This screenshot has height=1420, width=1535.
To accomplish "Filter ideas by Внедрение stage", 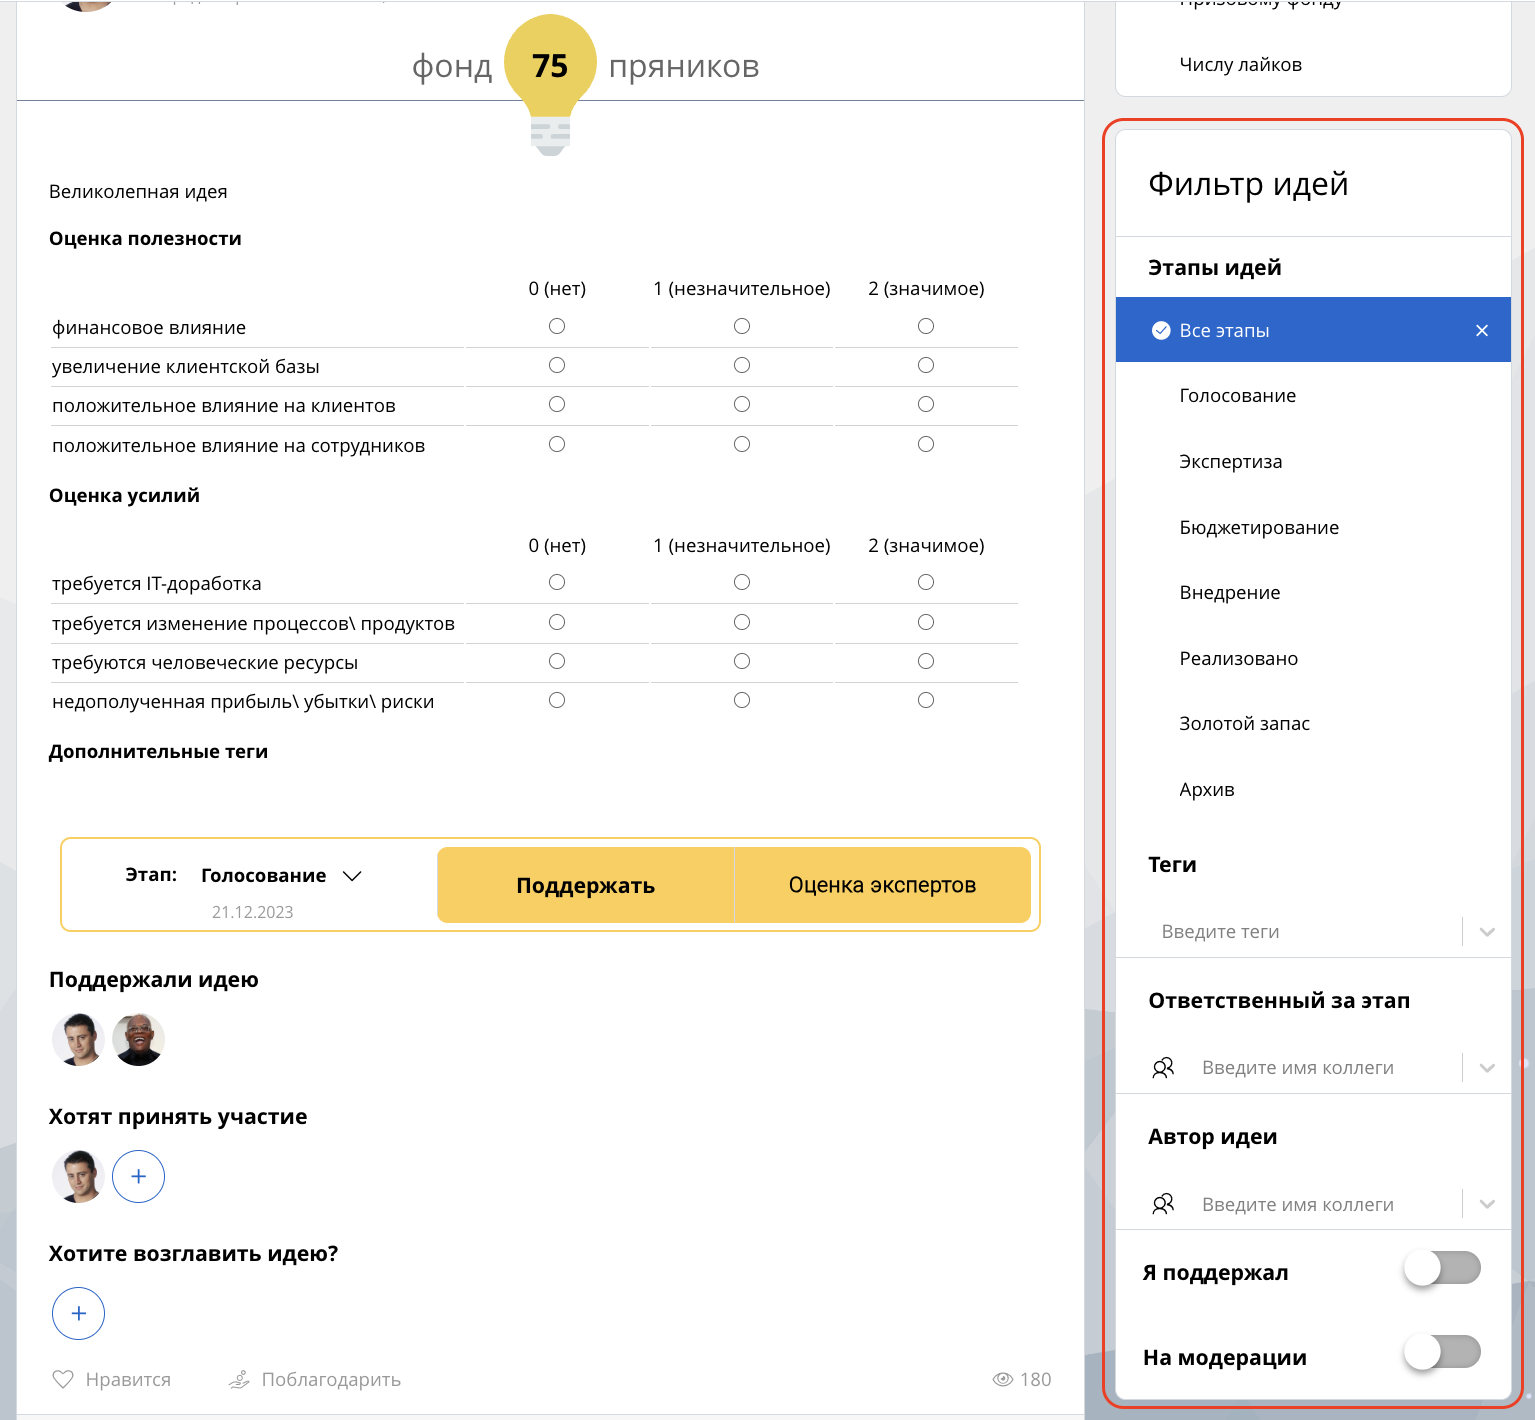I will pos(1313,593).
